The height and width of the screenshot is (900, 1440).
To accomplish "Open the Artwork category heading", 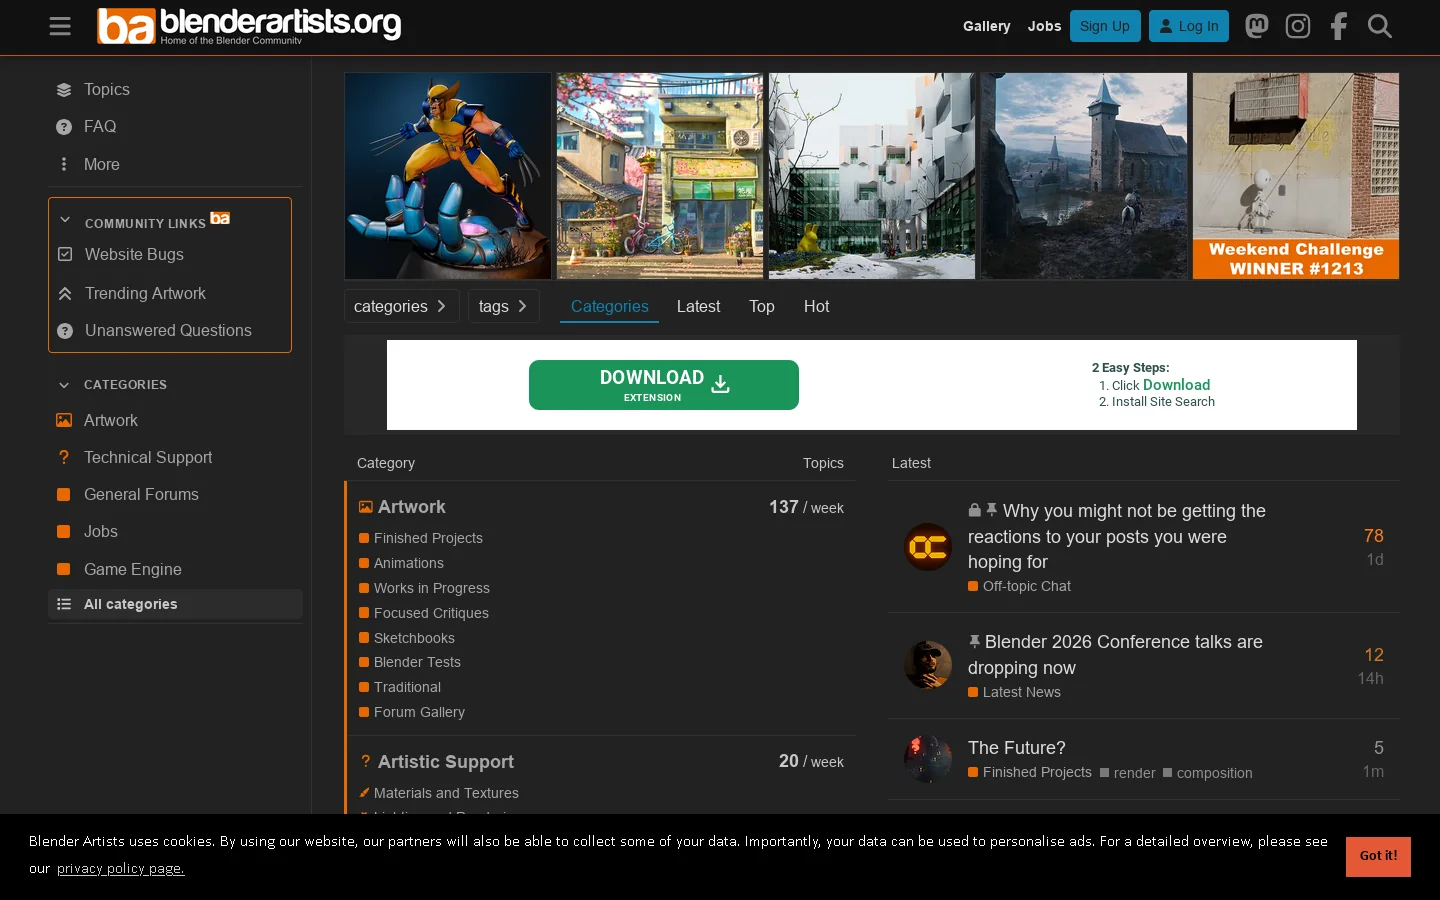I will [x=411, y=507].
